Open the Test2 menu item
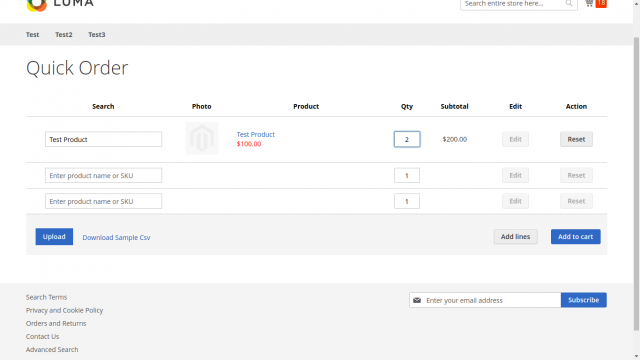Image resolution: width=640 pixels, height=360 pixels. [64, 35]
